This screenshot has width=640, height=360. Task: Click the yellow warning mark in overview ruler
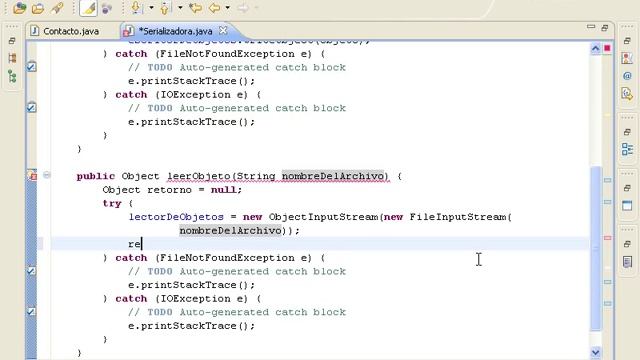[607, 116]
